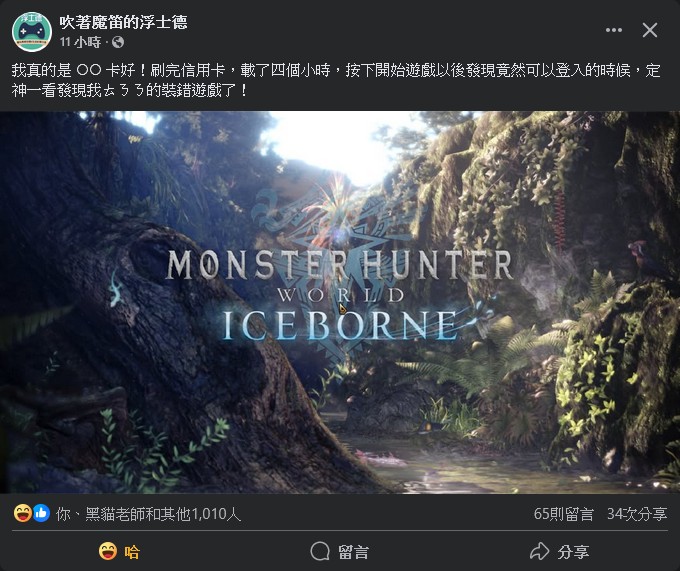The image size is (680, 571).
Task: View 你、黑貓老師和其他1,010人 reactions list
Action: (148, 514)
